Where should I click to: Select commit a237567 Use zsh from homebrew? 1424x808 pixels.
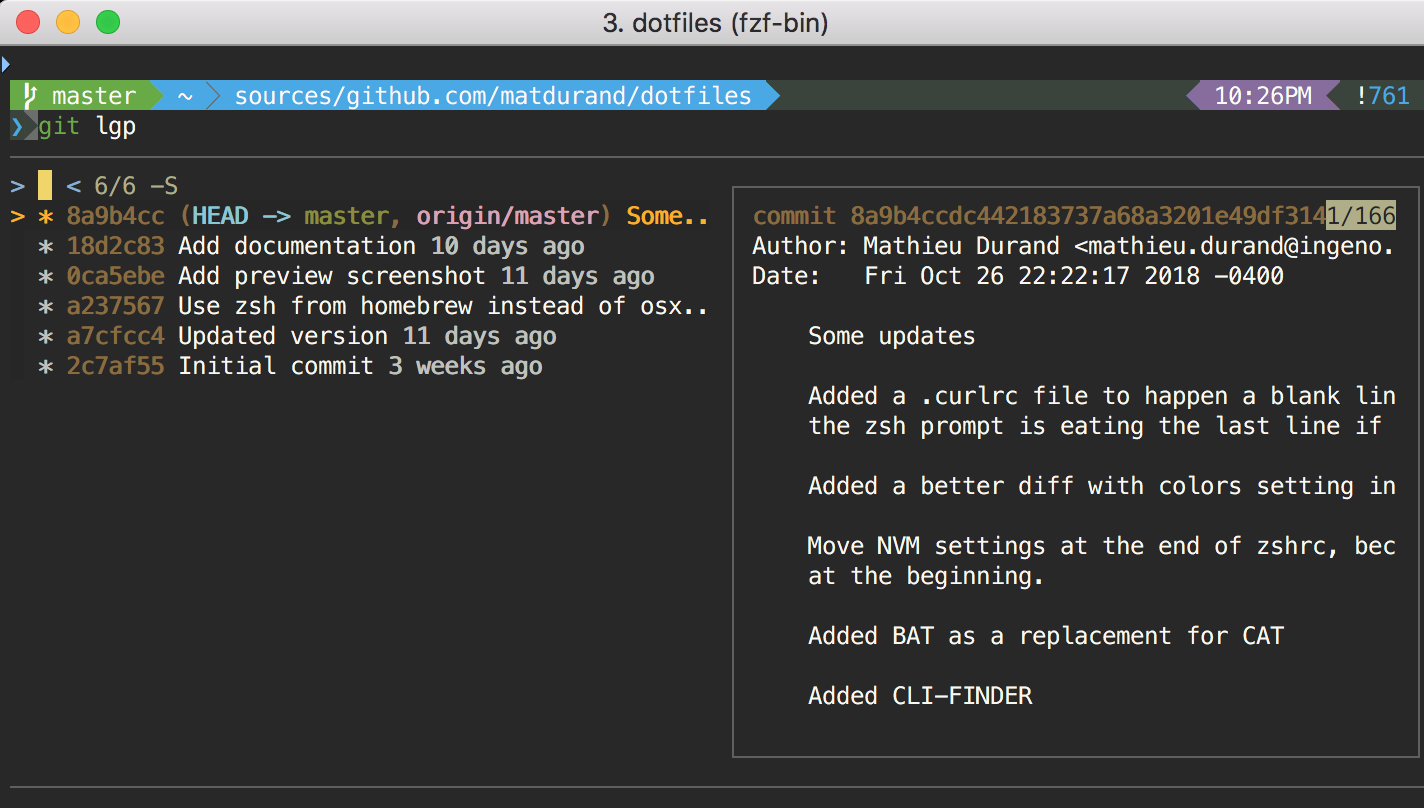click(x=374, y=306)
